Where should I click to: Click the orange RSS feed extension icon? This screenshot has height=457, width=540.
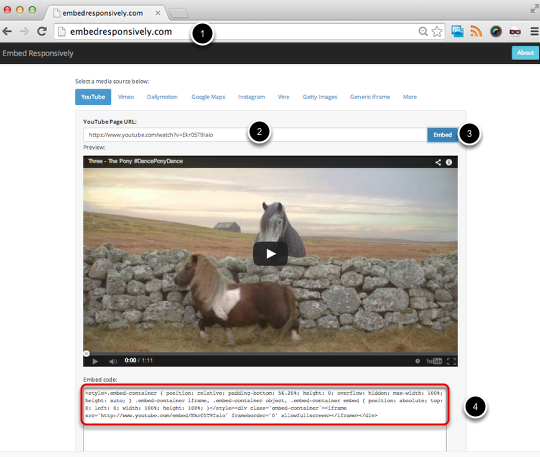click(476, 32)
